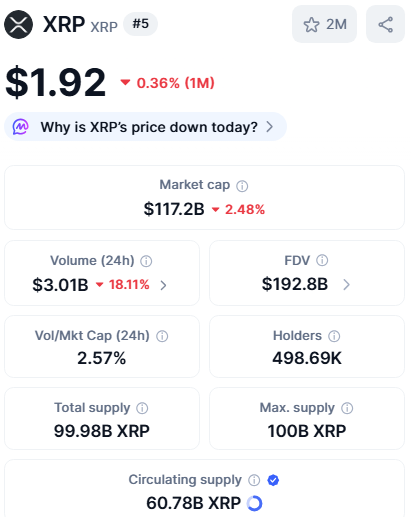
Task: Add XRP to watchlist with star button
Action: pyautogui.click(x=324, y=24)
